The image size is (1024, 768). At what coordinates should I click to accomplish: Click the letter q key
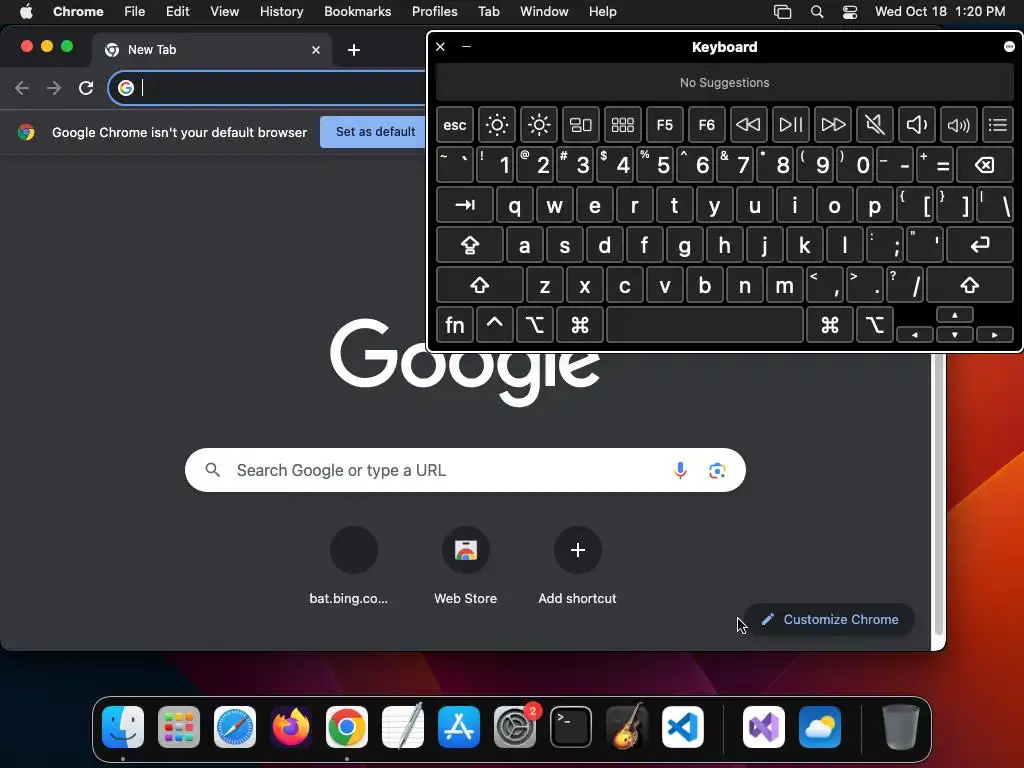click(x=515, y=205)
